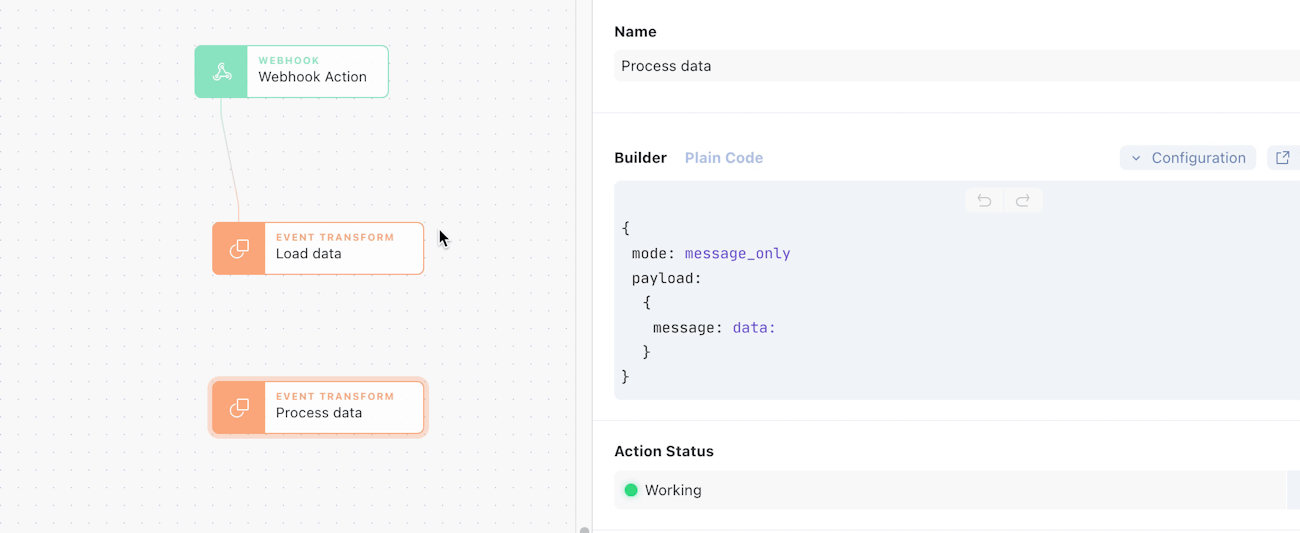
Task: Click the payload key in builder
Action: pos(667,278)
